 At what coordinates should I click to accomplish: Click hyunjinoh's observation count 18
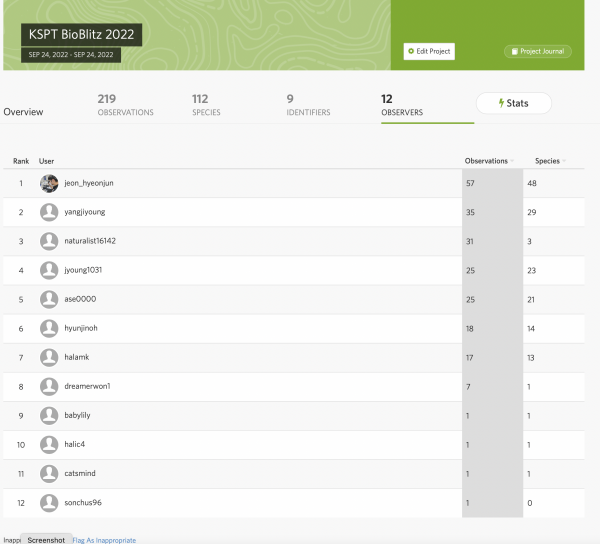click(x=470, y=329)
